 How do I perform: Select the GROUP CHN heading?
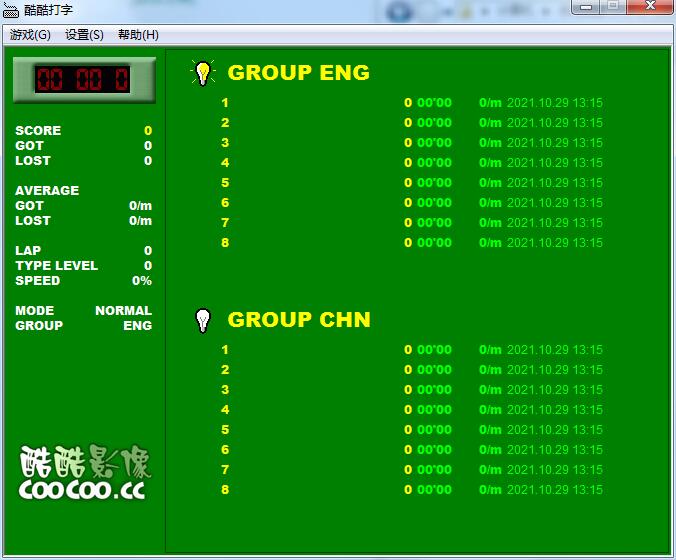299,320
